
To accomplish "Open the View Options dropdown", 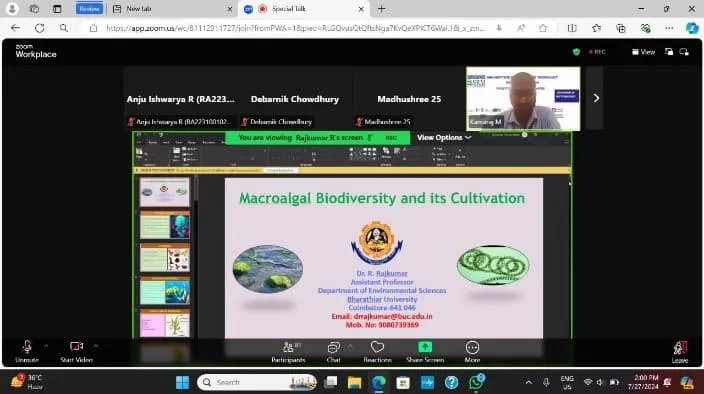I will pyautogui.click(x=444, y=137).
